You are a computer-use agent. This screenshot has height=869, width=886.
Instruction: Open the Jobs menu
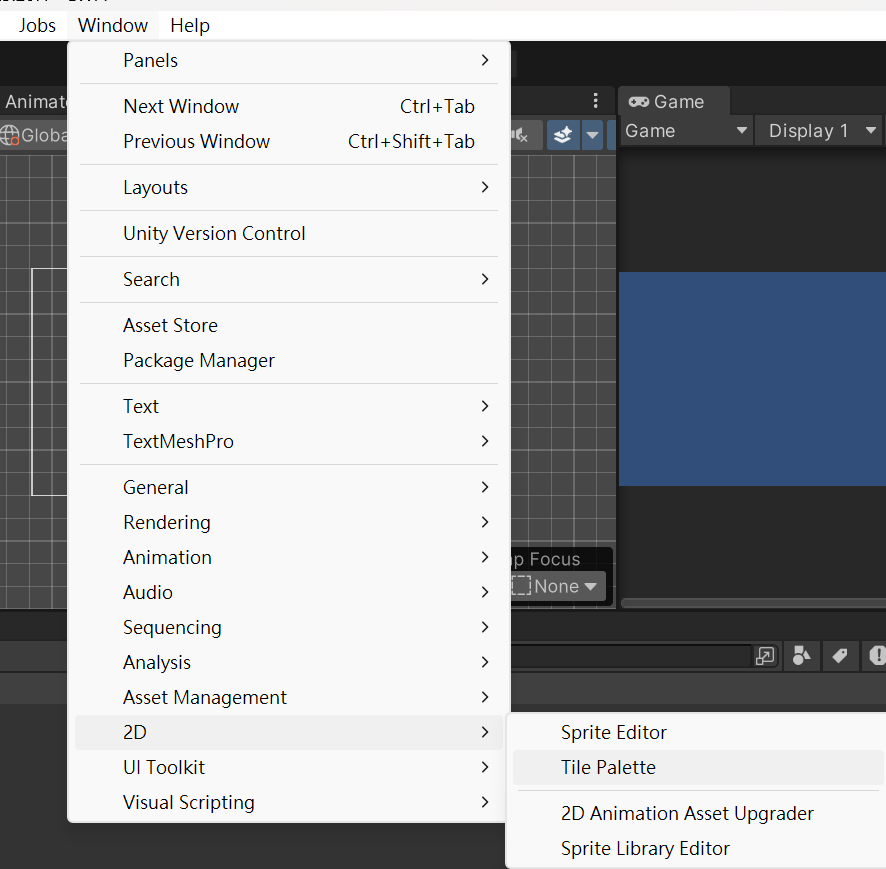(37, 25)
